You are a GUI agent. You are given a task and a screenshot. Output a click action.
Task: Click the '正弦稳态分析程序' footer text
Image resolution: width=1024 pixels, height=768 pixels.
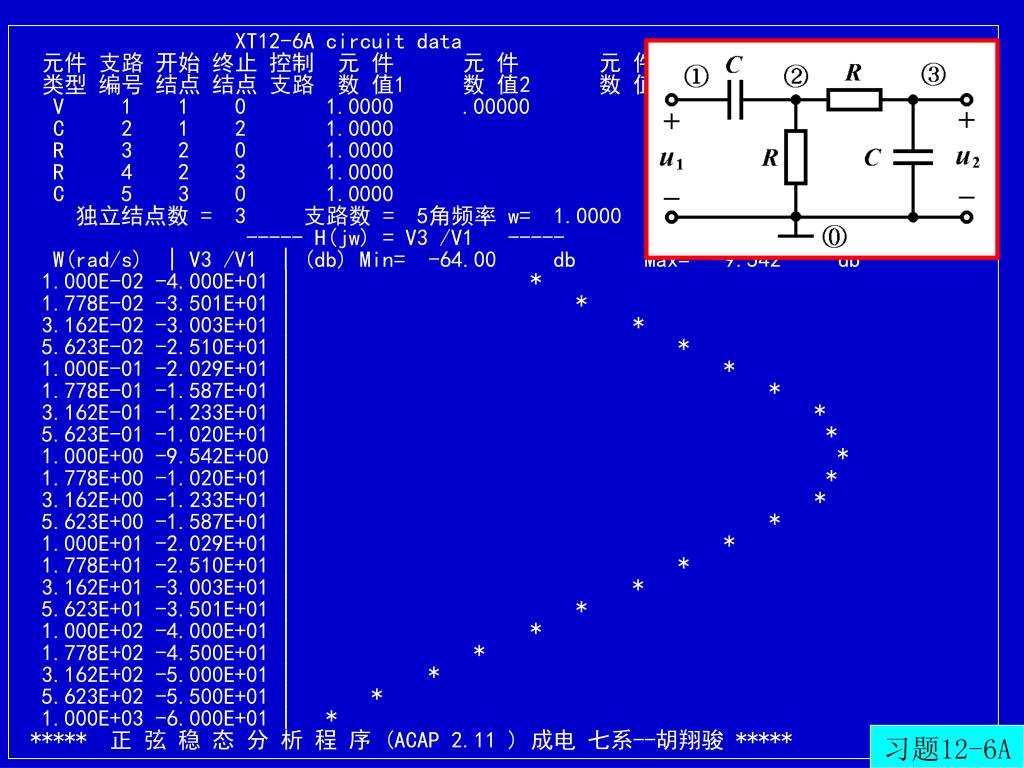point(240,740)
